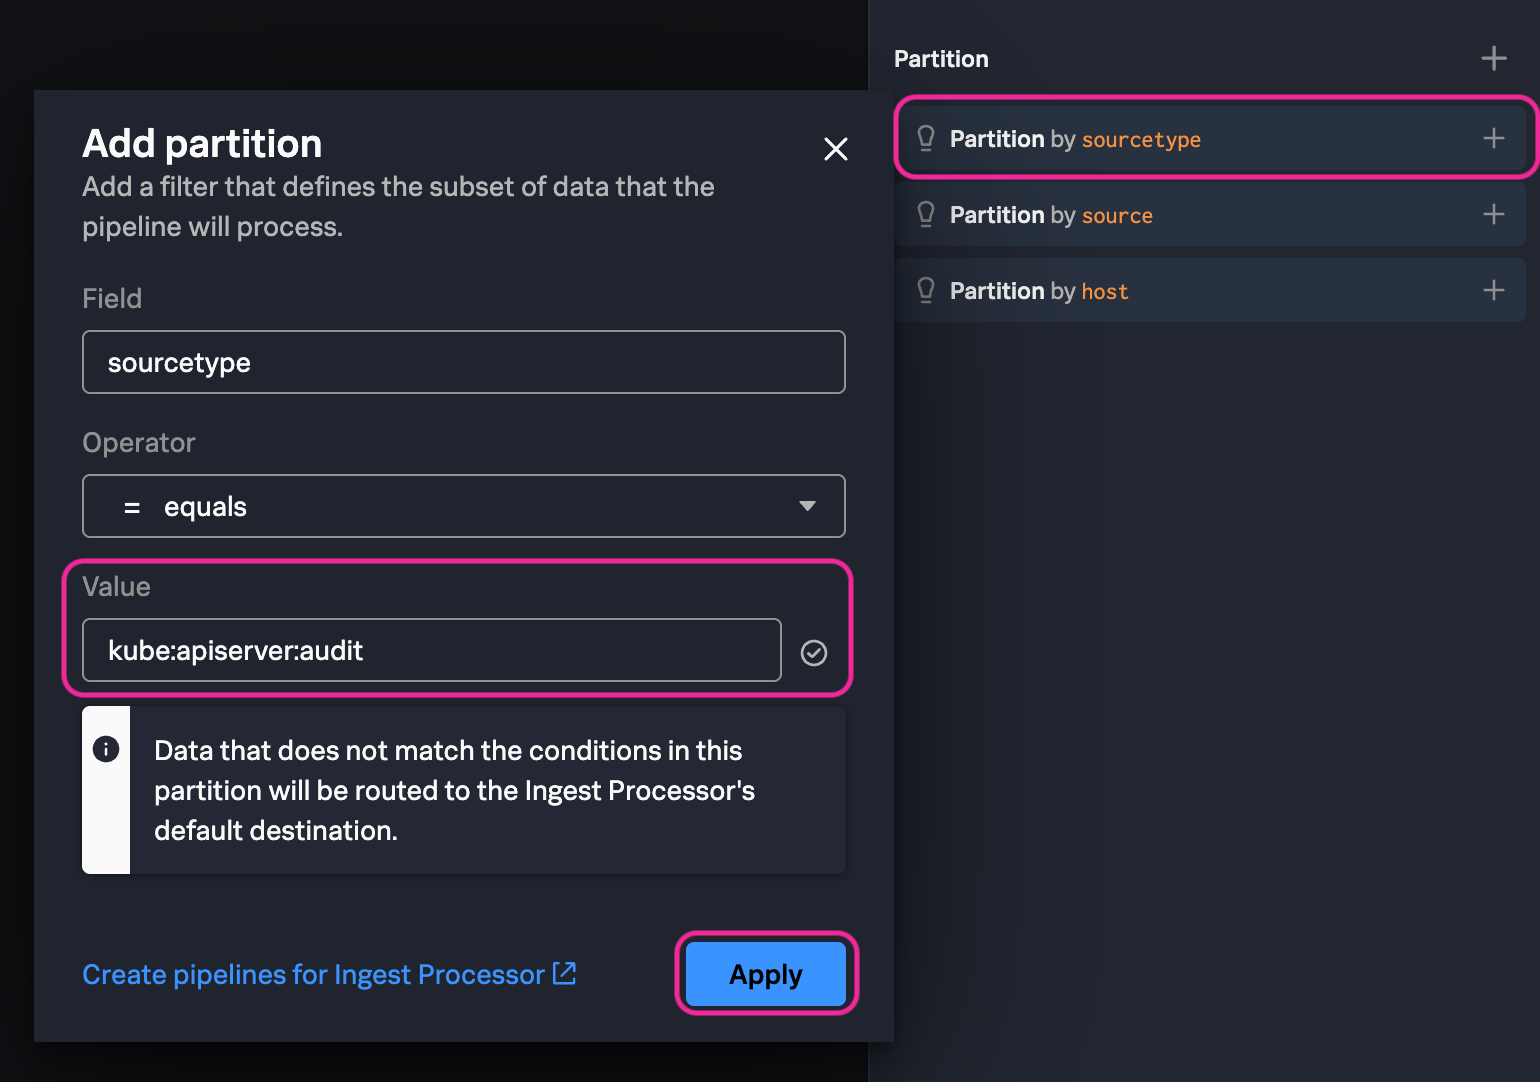Click the plus icon beside Partition by sourcetype
The height and width of the screenshot is (1082, 1540).
point(1493,139)
